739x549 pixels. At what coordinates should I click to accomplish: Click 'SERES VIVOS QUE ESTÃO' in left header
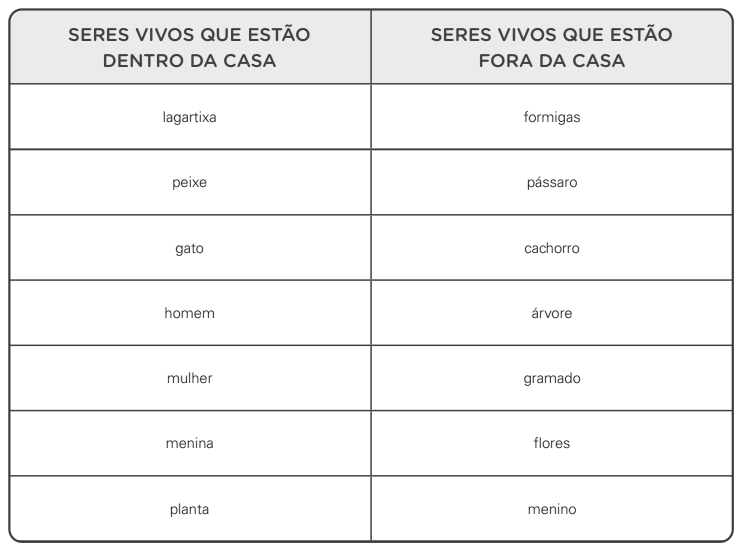coord(189,35)
